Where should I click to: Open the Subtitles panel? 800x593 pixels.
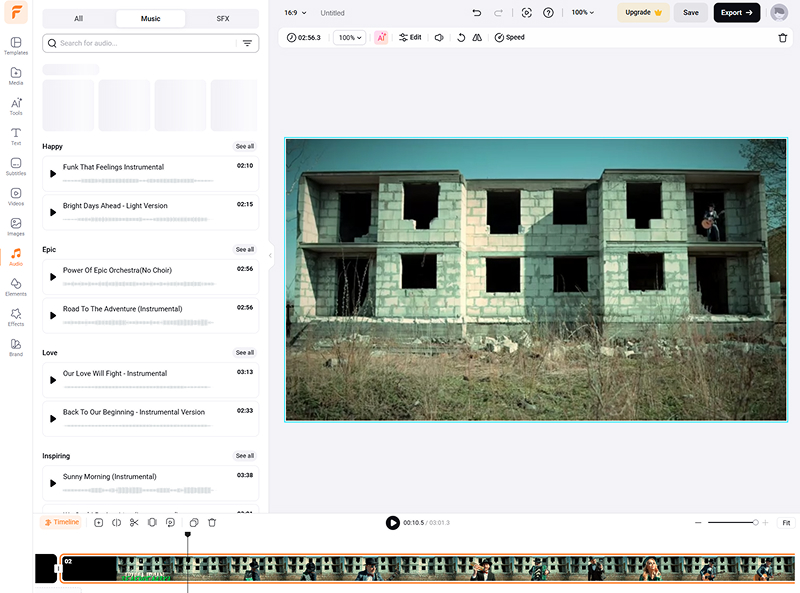pos(16,166)
